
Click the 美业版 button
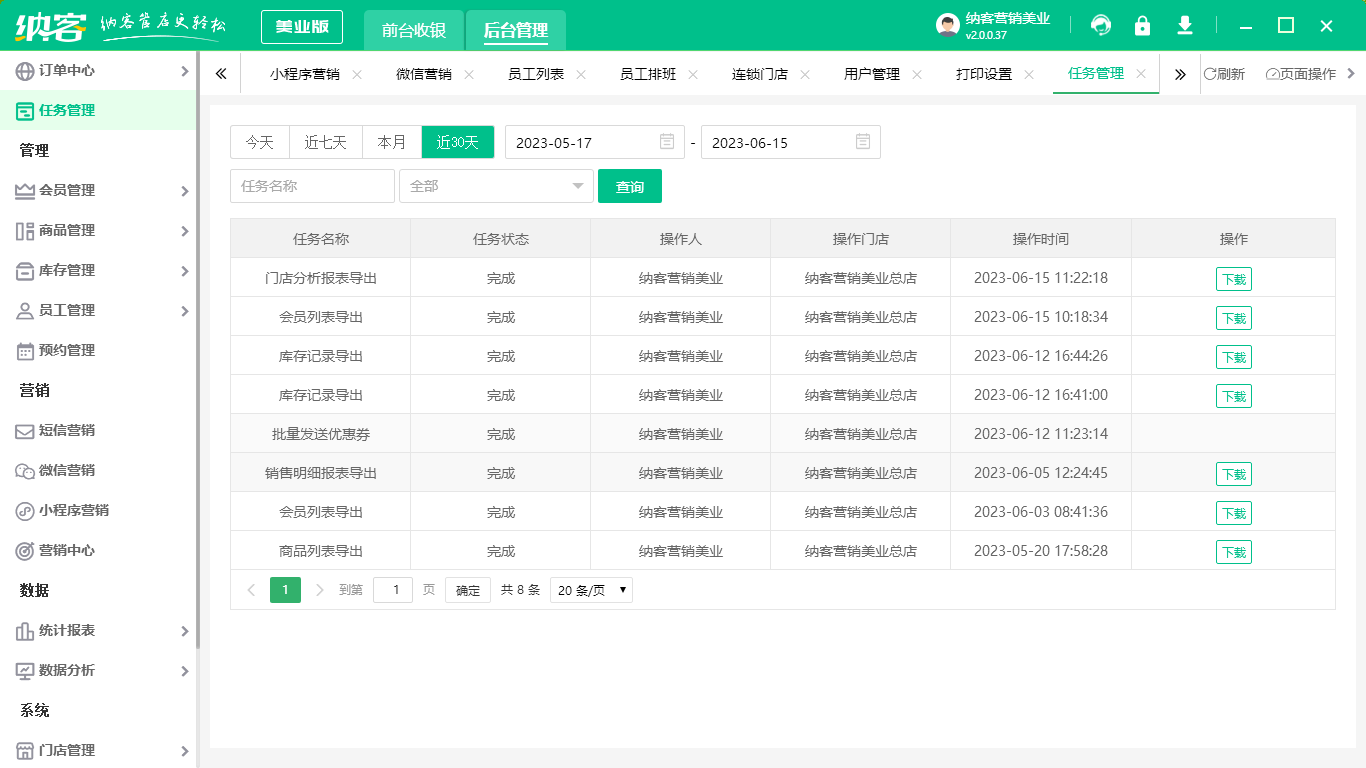[302, 27]
